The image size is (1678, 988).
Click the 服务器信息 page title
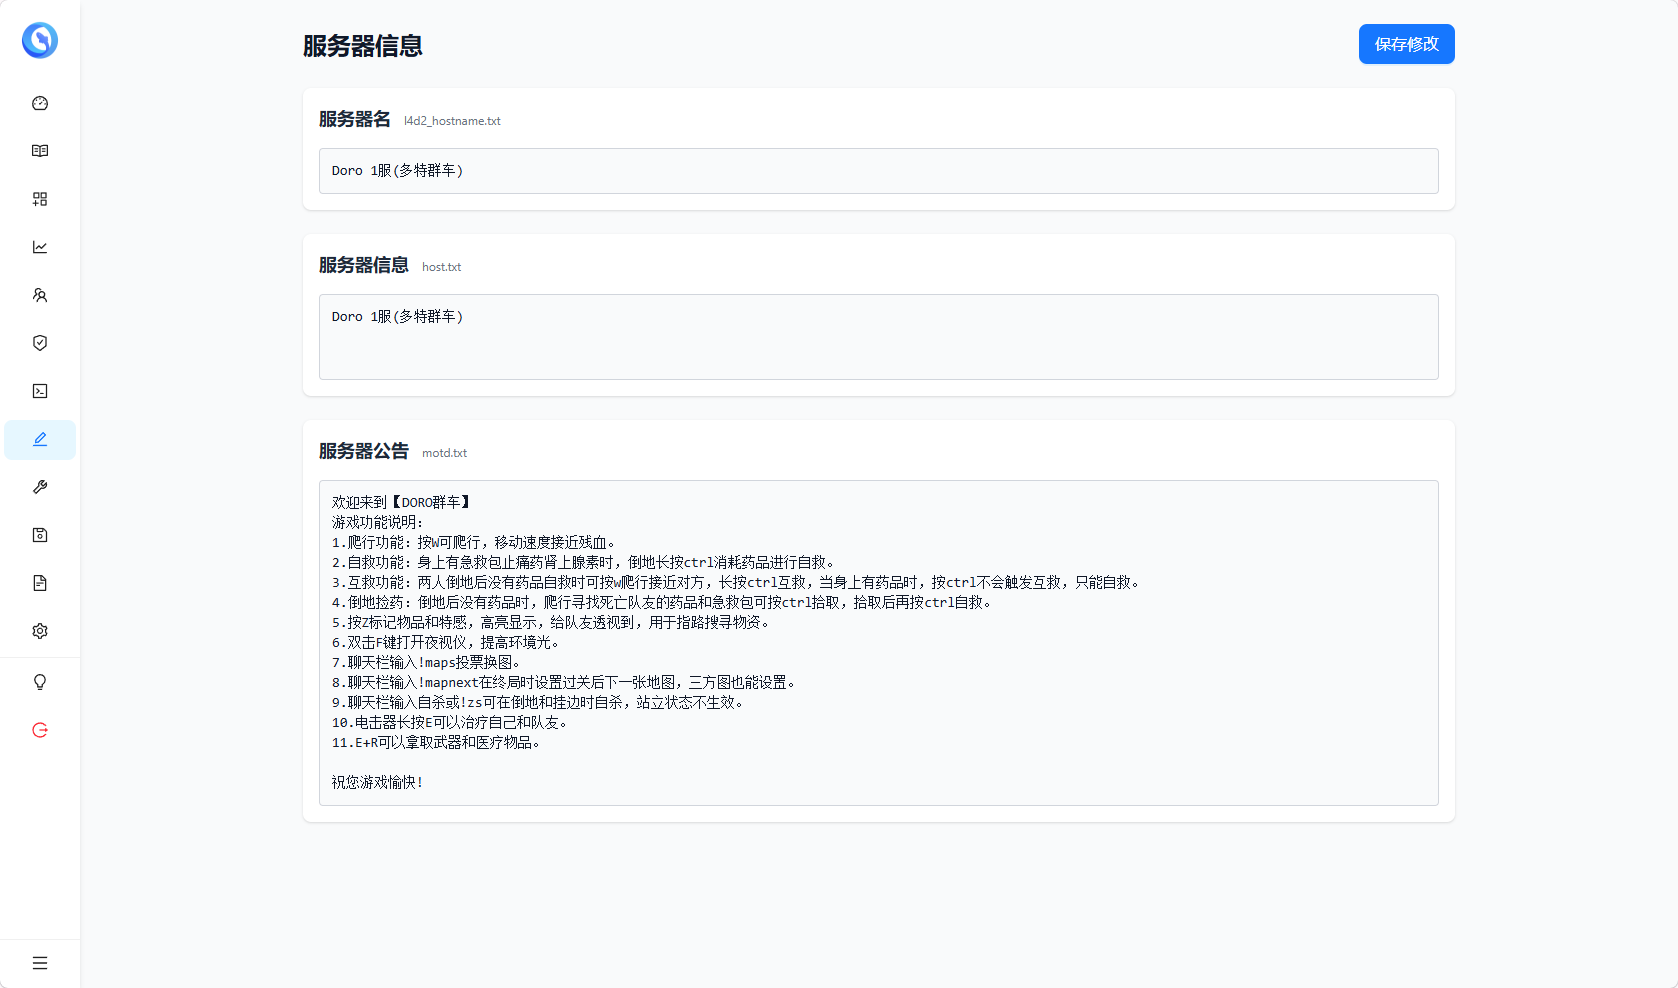[363, 46]
